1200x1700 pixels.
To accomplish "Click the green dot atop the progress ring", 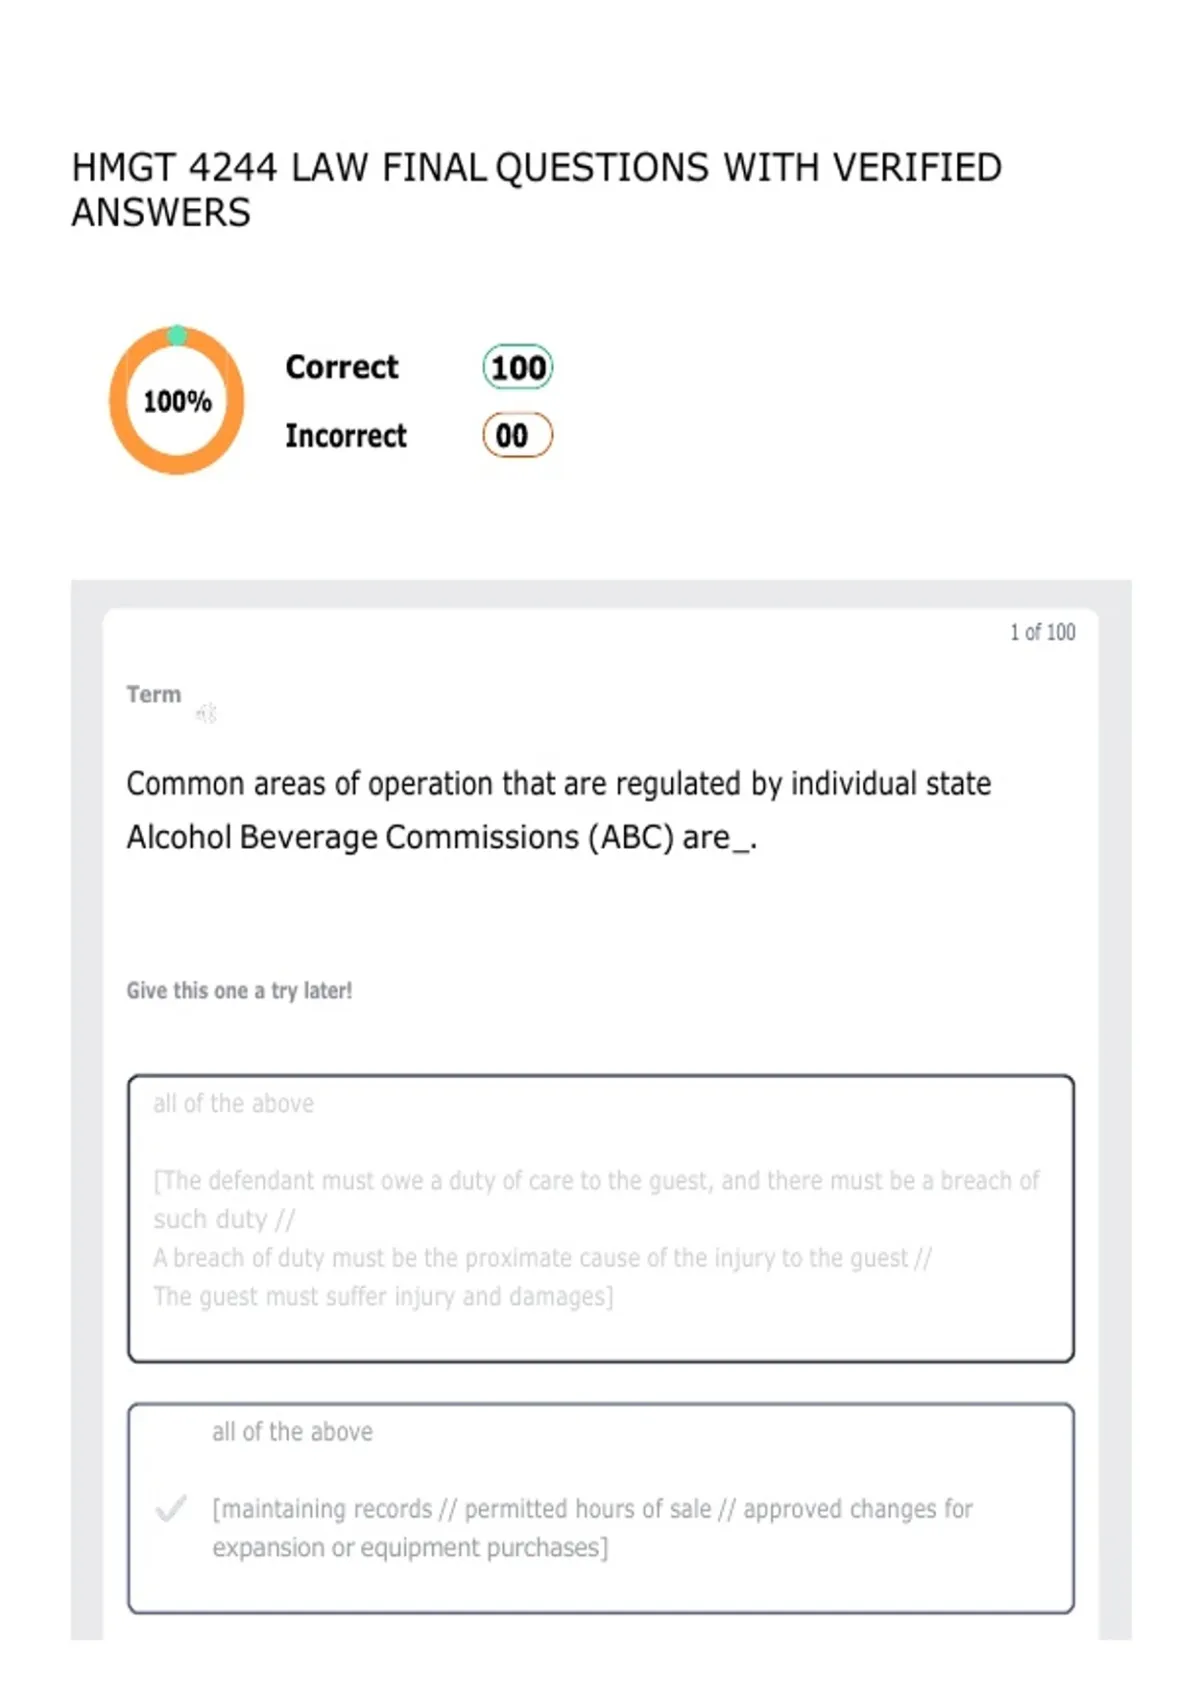I will 177,335.
